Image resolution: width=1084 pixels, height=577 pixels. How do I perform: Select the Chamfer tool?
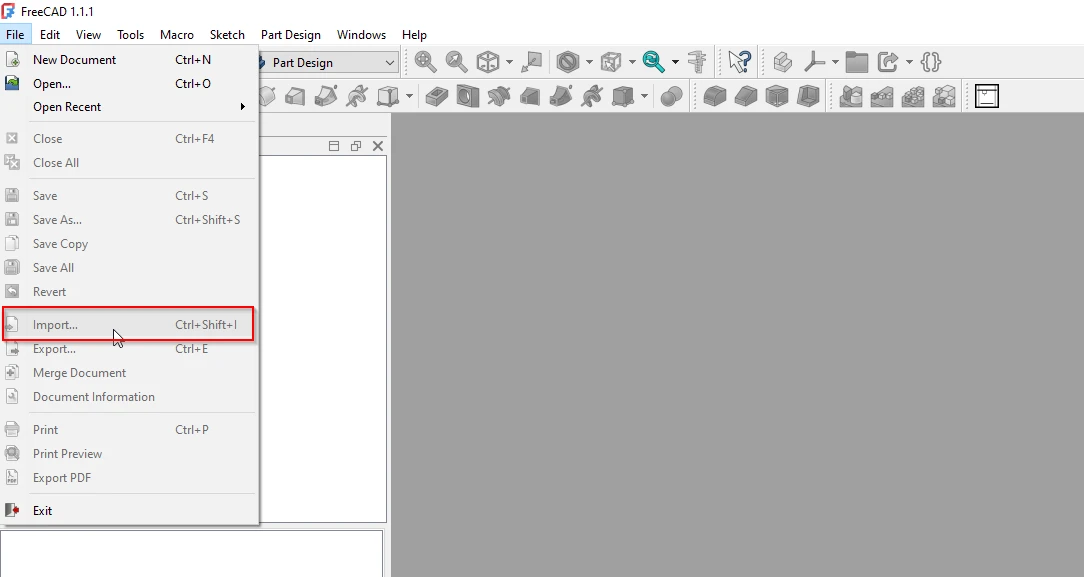point(746,96)
